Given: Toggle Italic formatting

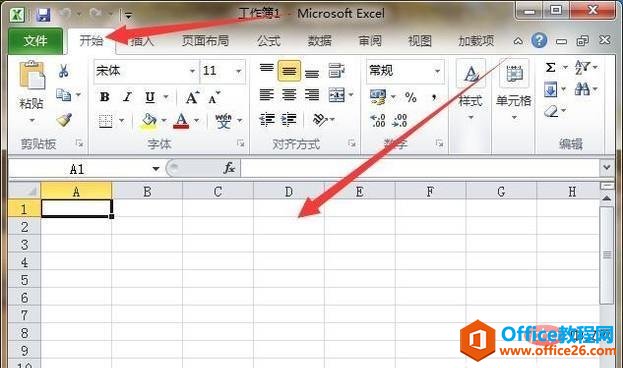Looking at the screenshot, I should click(127, 97).
